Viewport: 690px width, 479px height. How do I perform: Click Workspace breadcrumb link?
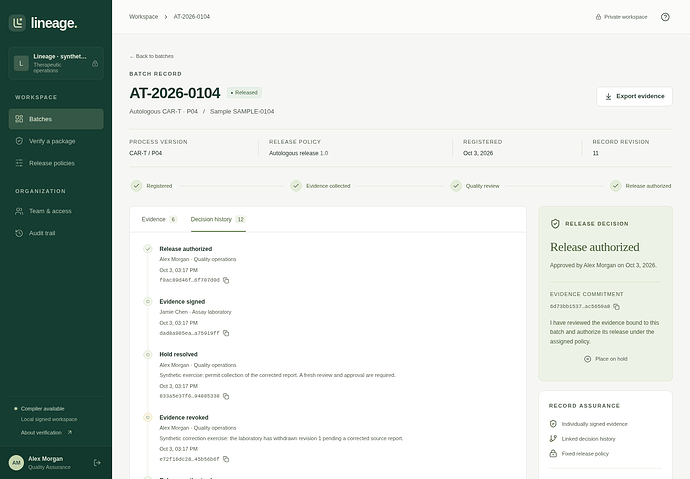click(143, 17)
